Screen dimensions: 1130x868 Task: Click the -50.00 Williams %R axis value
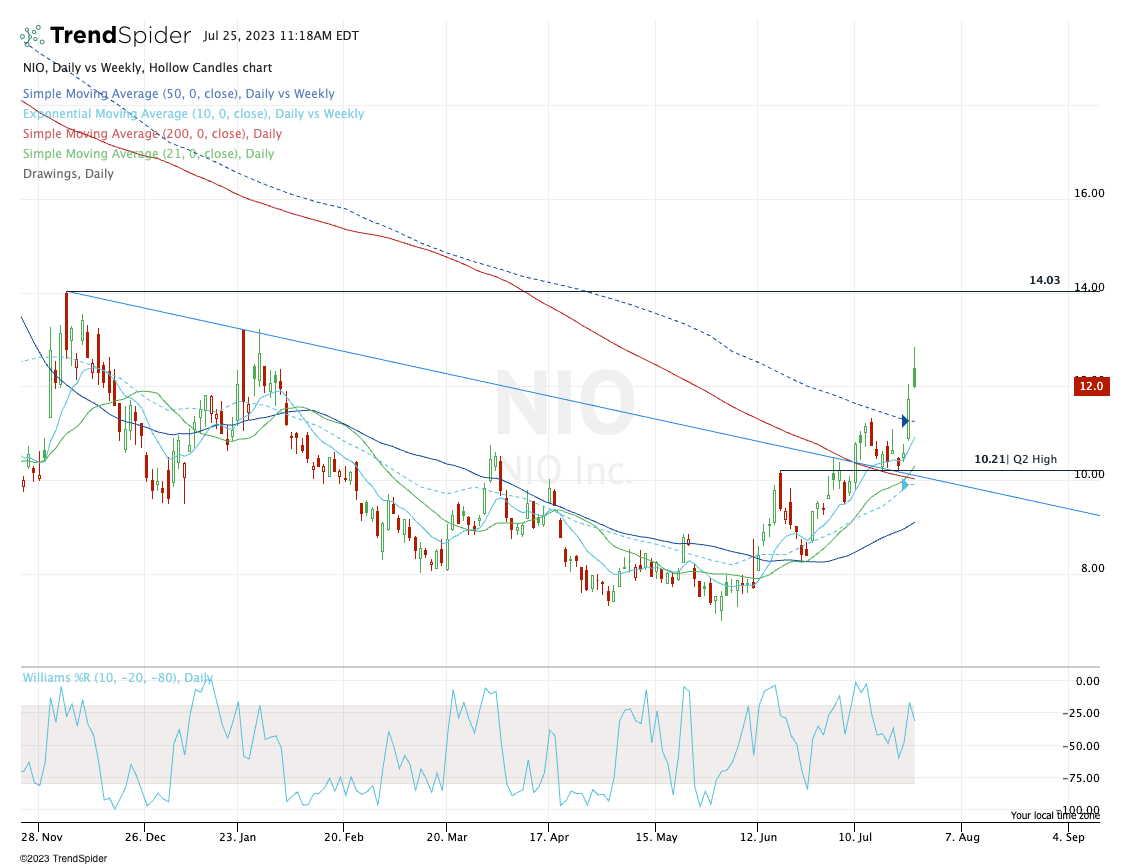(1082, 746)
